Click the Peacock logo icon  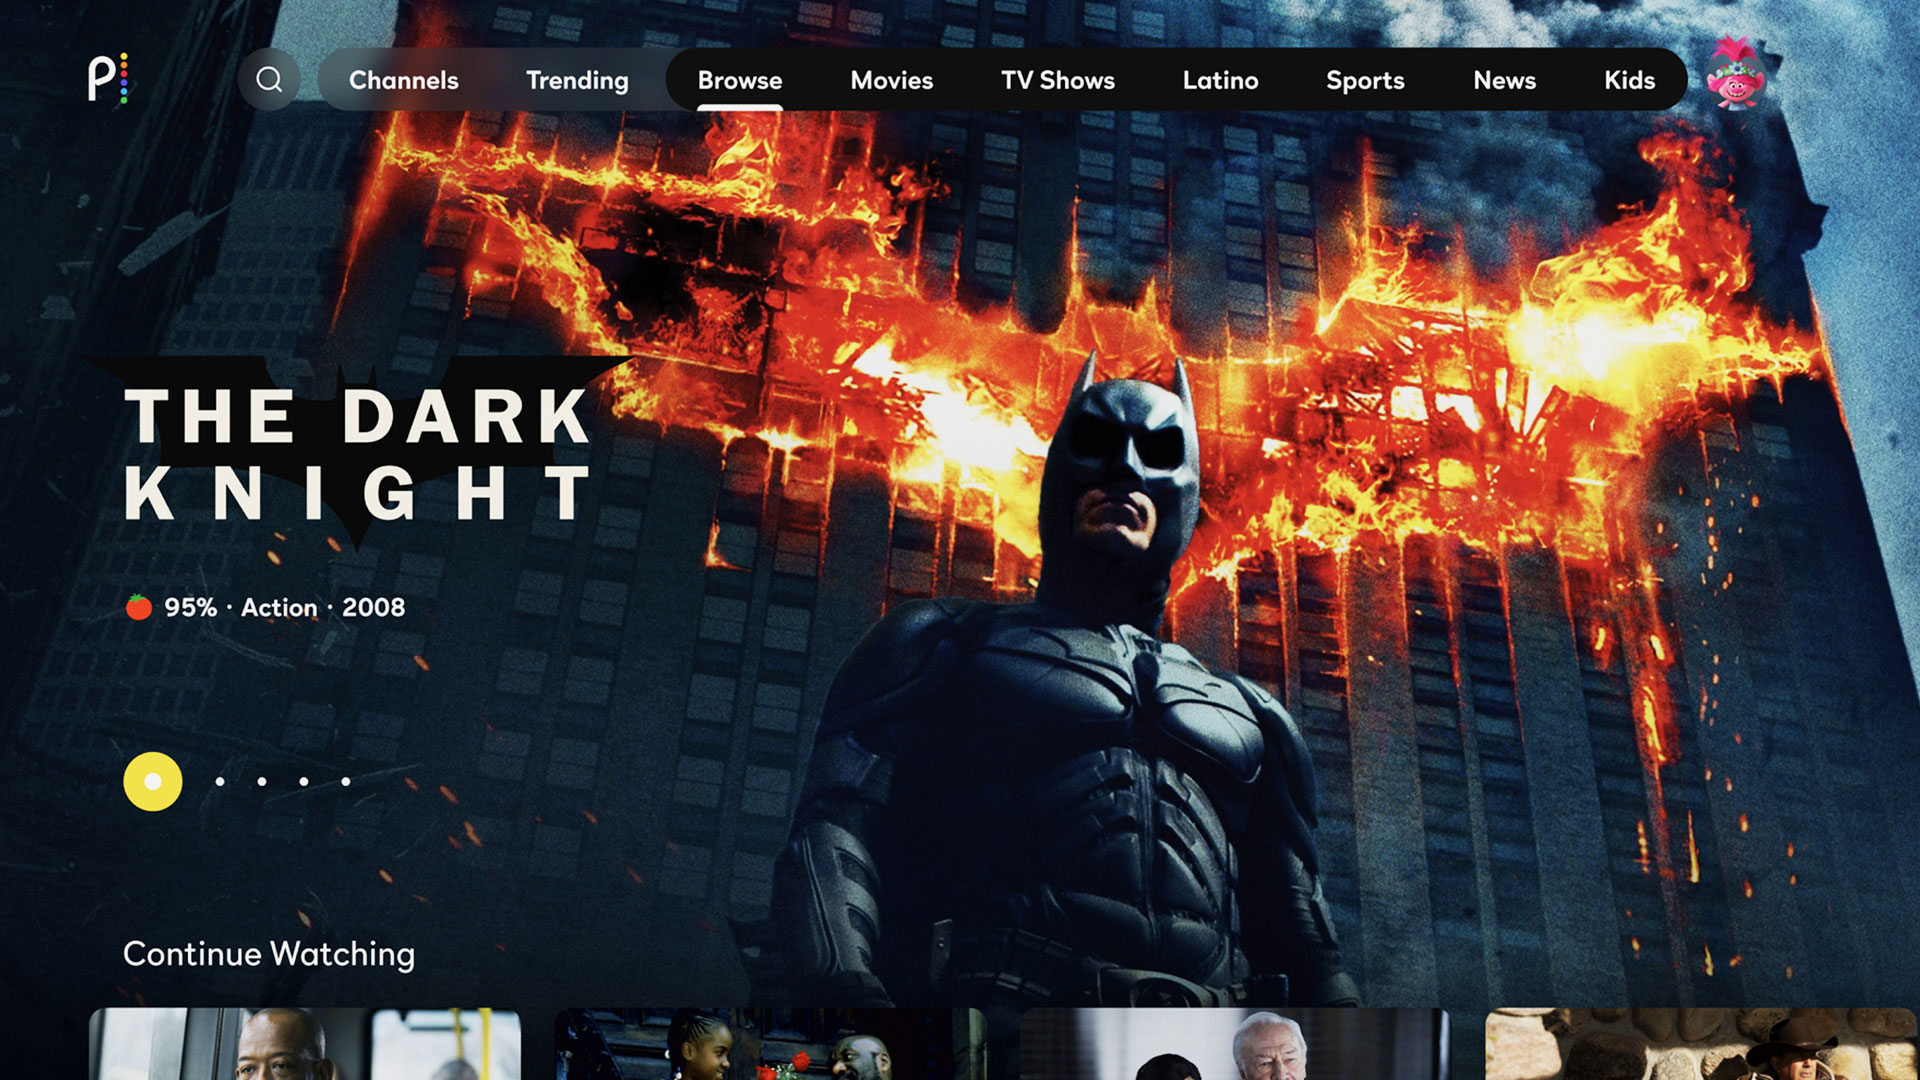pyautogui.click(x=108, y=79)
